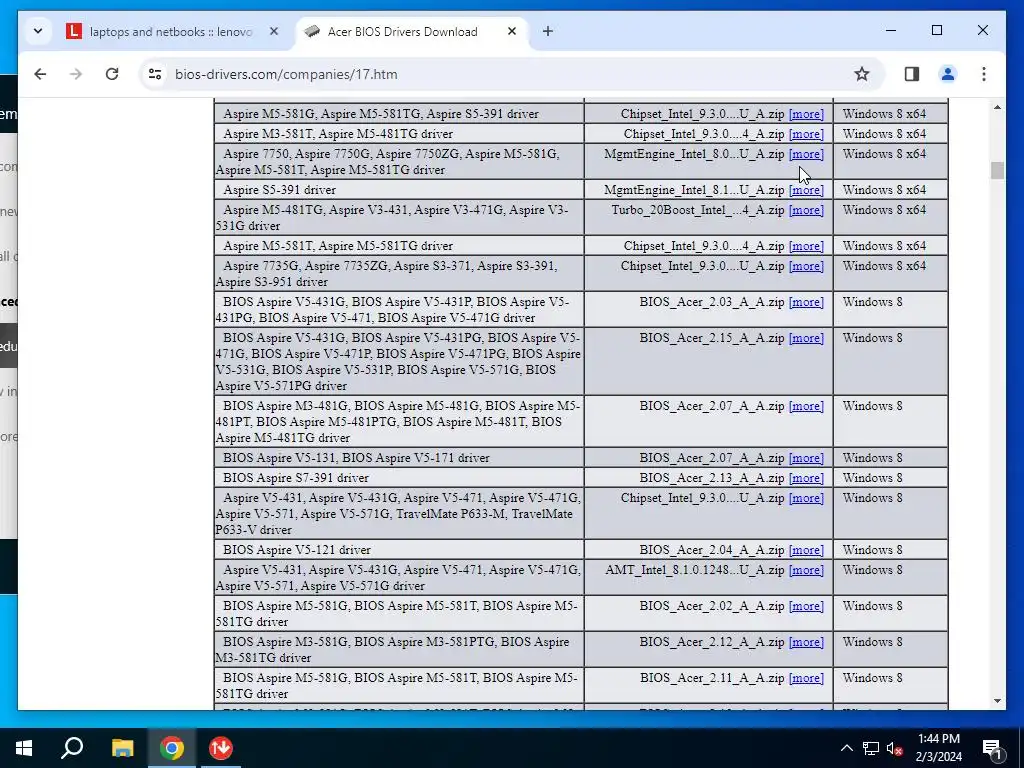Select text 'BIOS Aspire S7-391 driver'

296,478
